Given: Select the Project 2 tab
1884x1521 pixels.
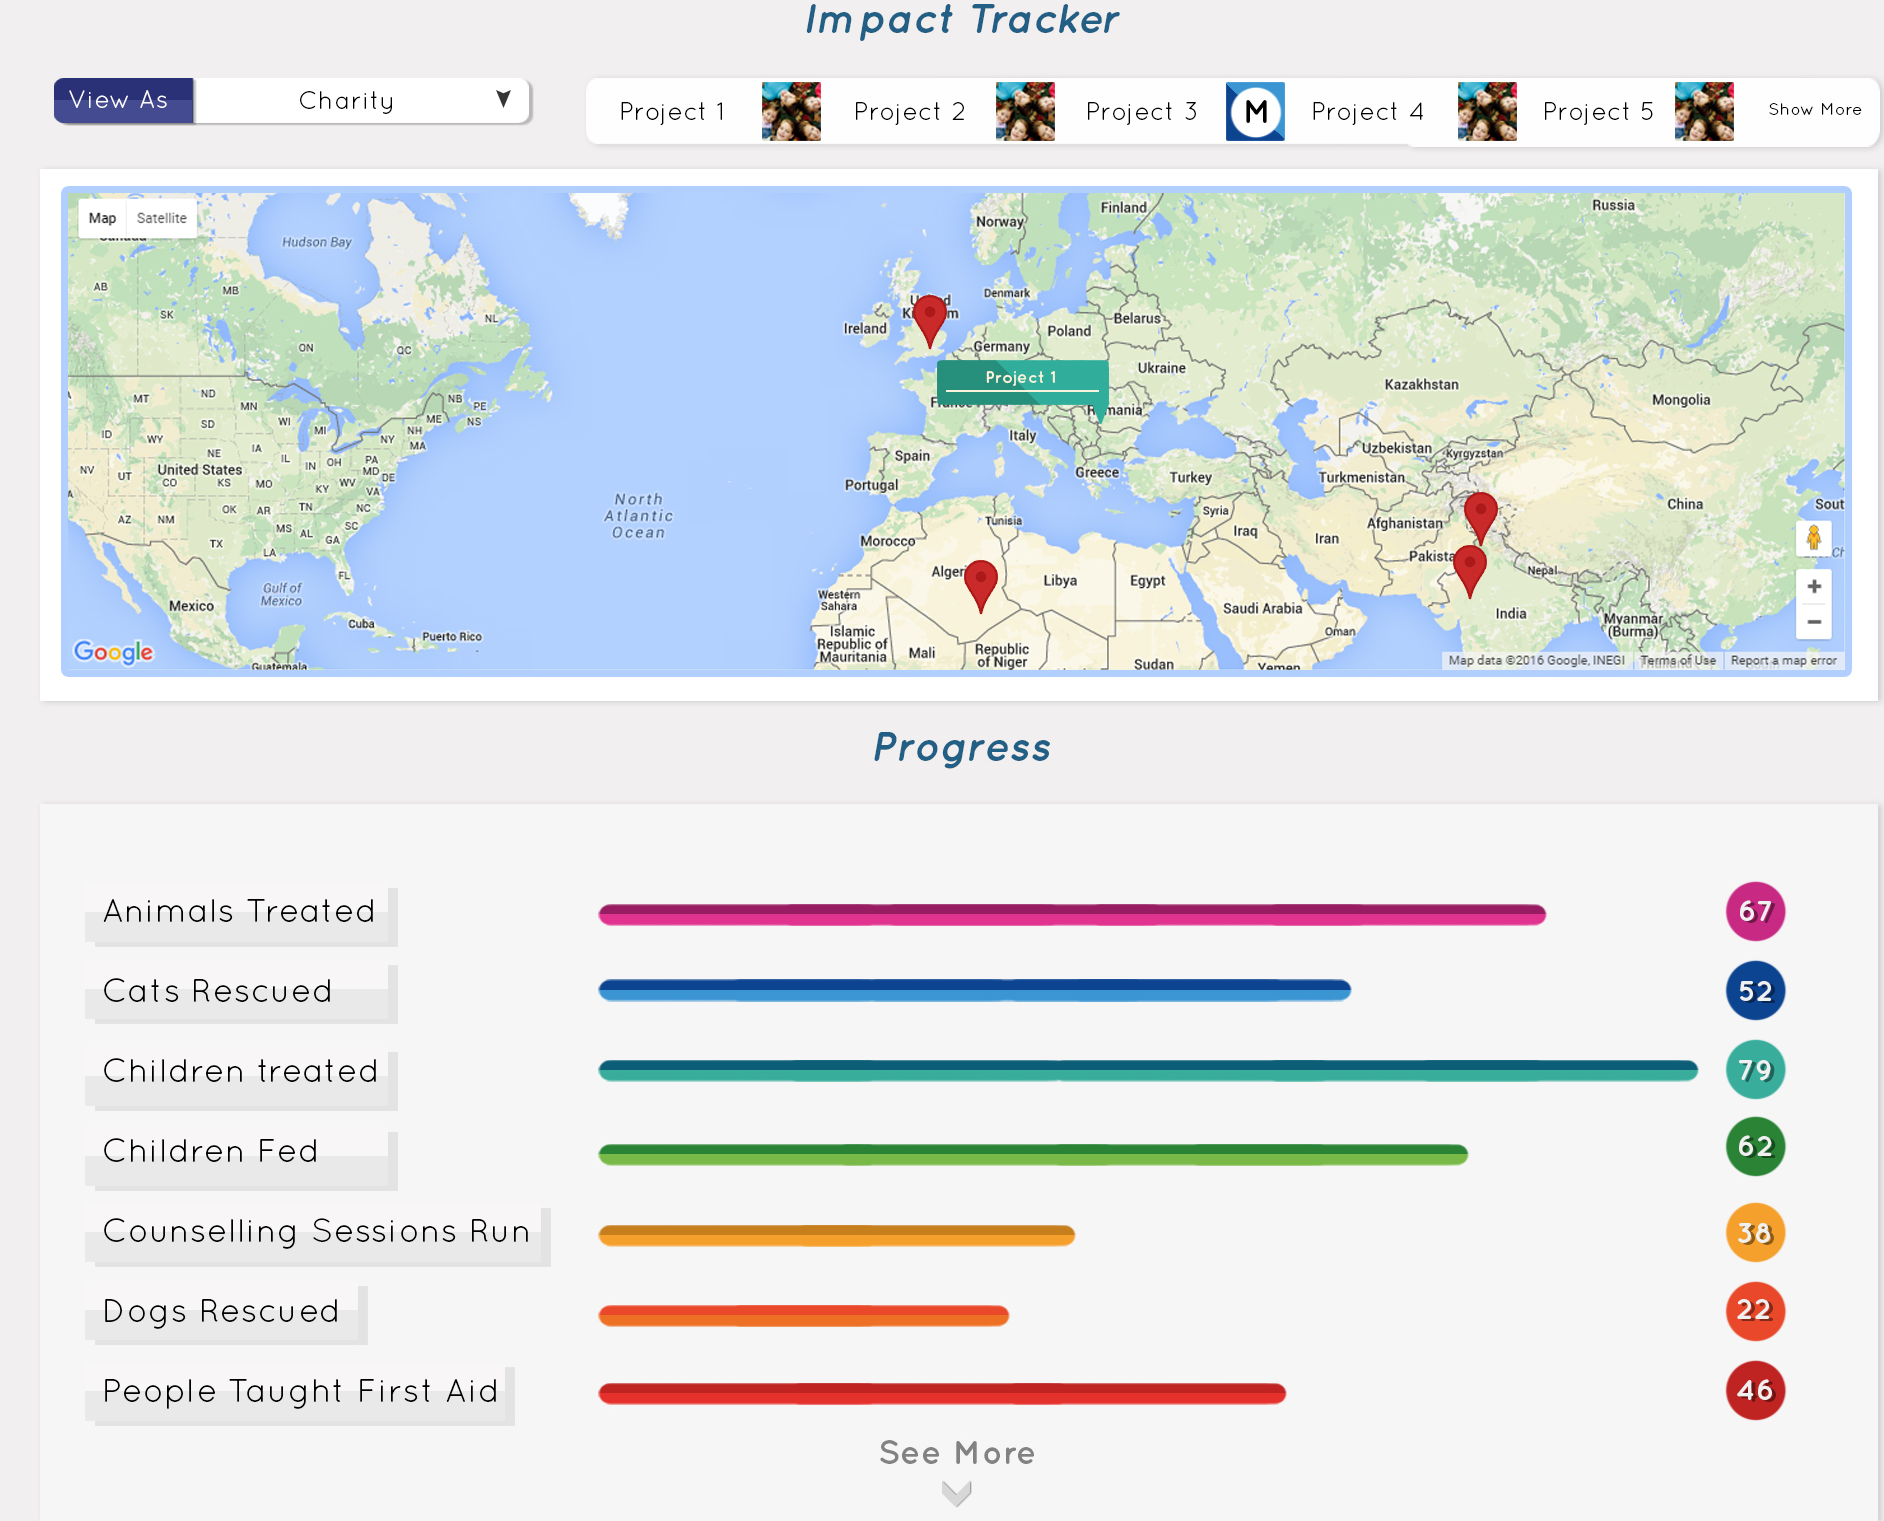Looking at the screenshot, I should 909,112.
